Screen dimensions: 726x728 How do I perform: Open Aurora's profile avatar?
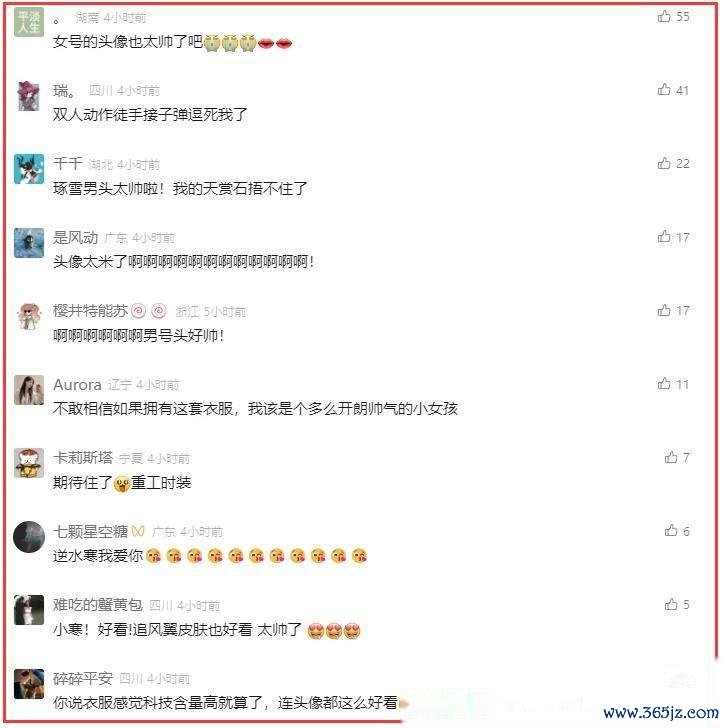[x=29, y=390]
